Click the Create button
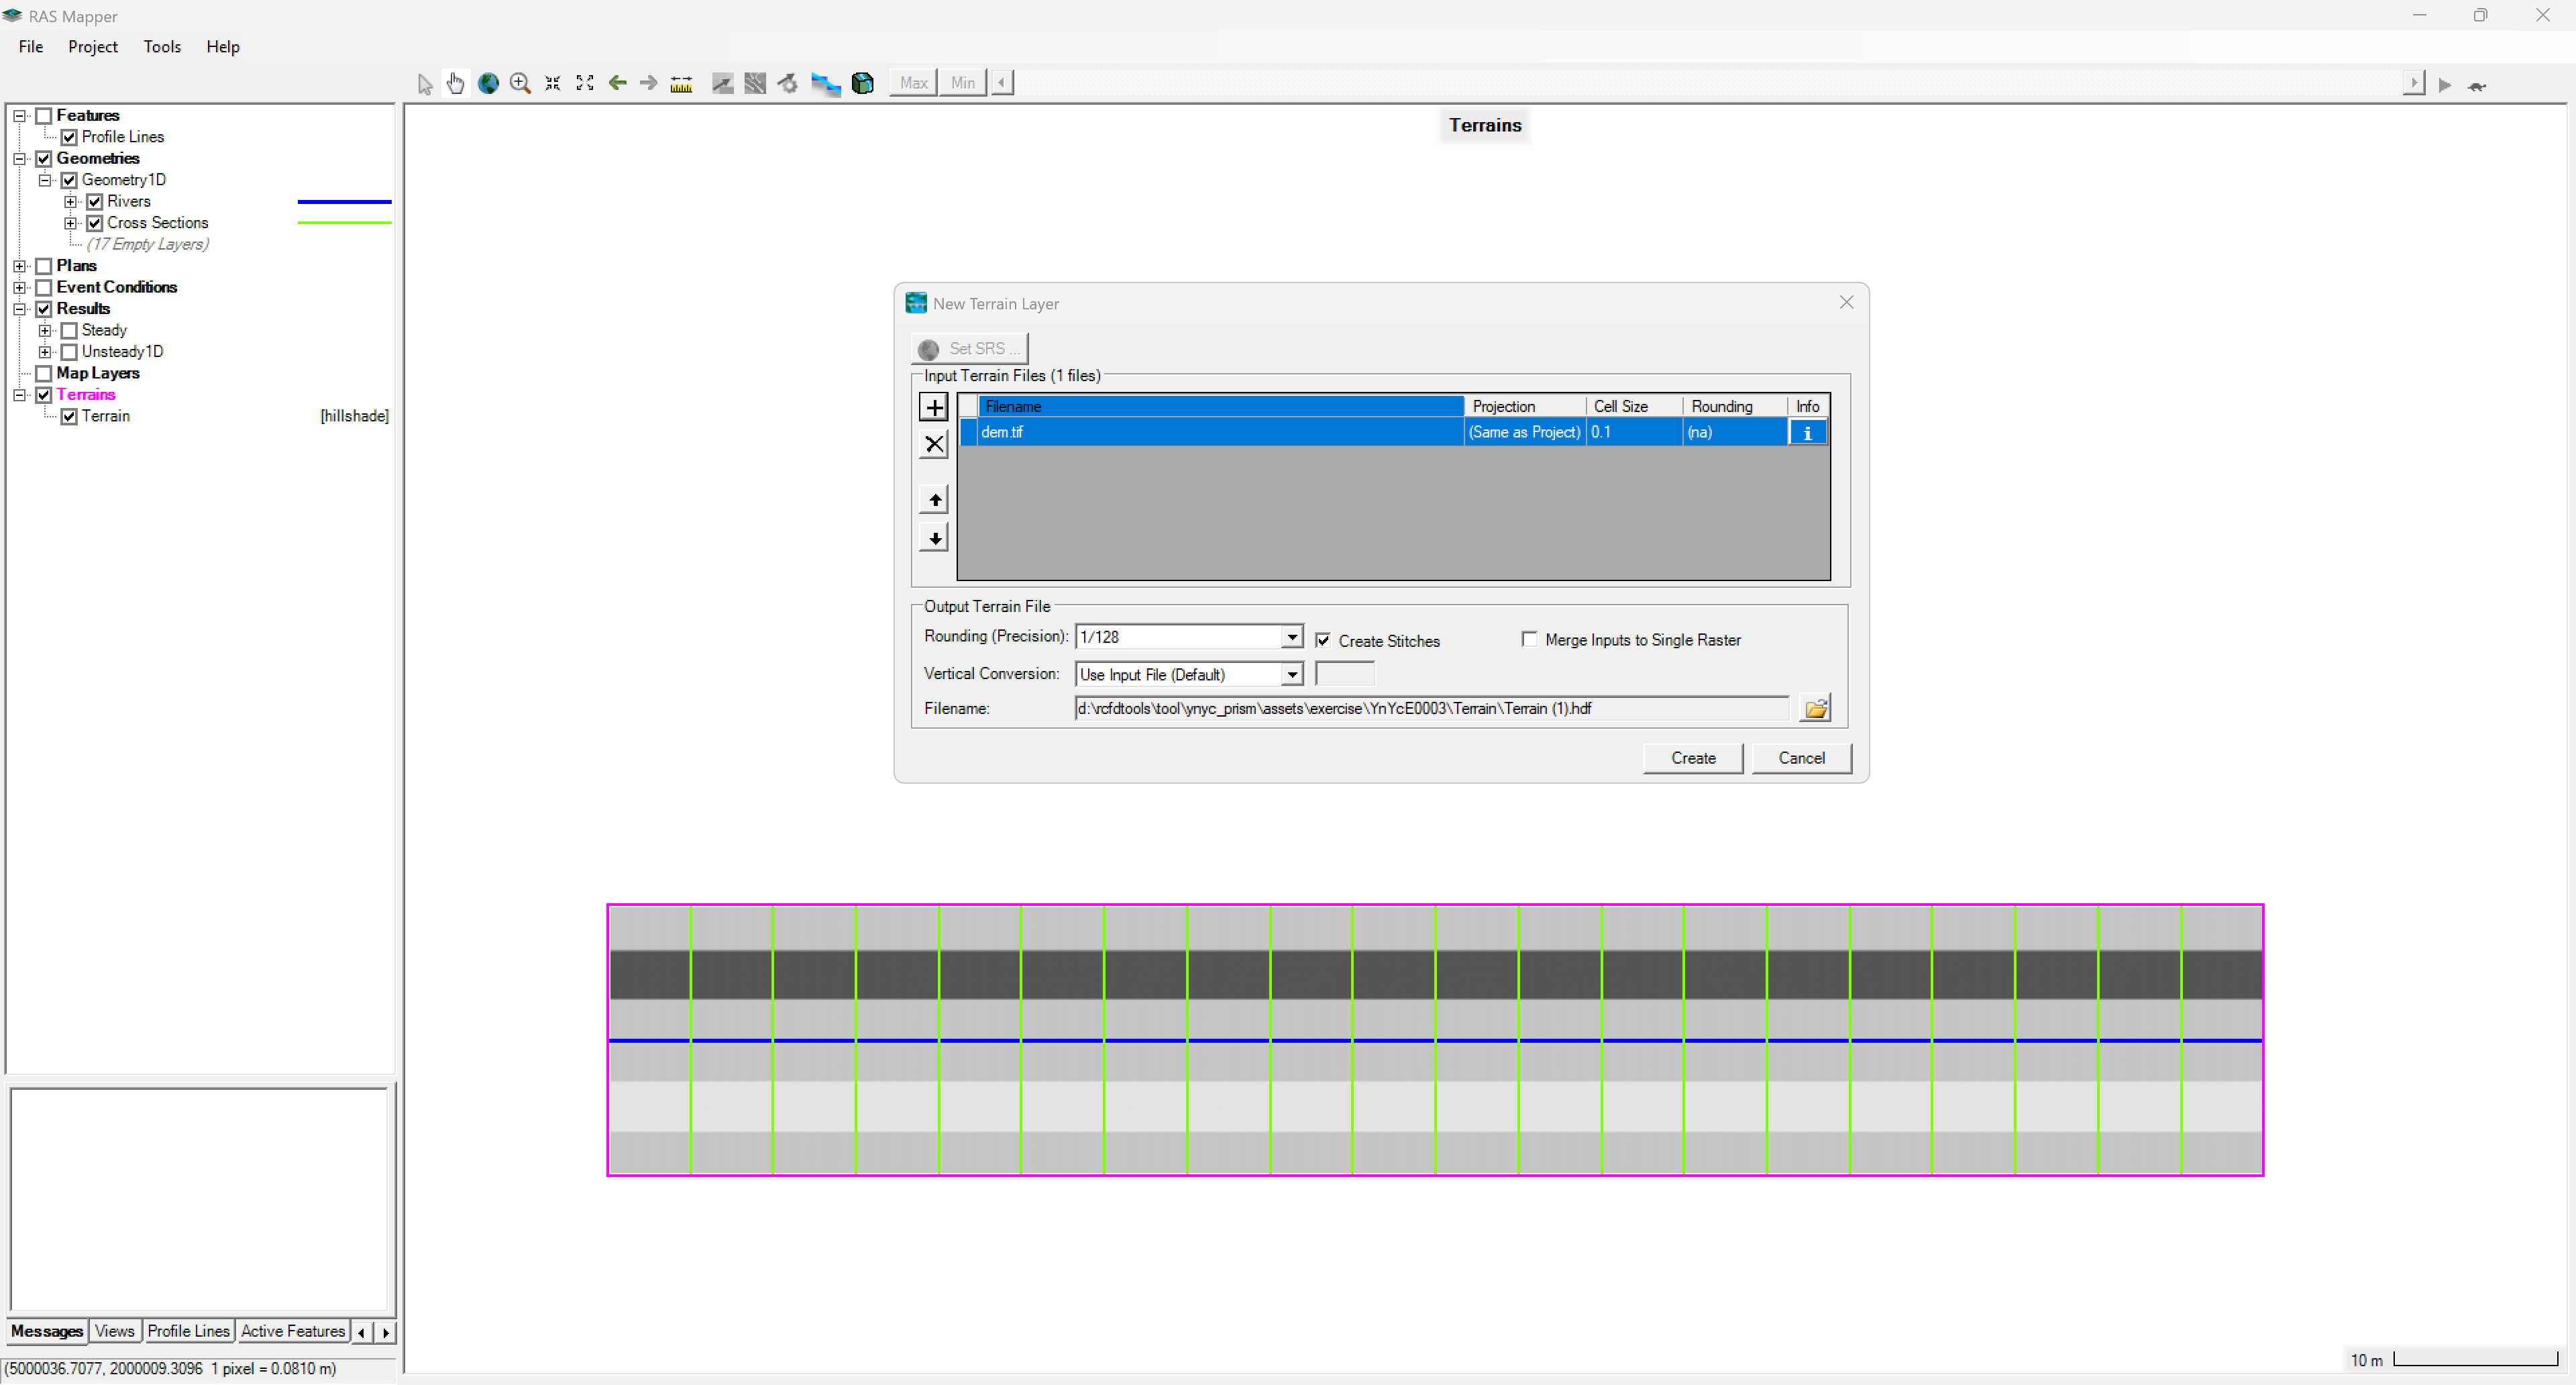2576x1385 pixels. (1693, 758)
